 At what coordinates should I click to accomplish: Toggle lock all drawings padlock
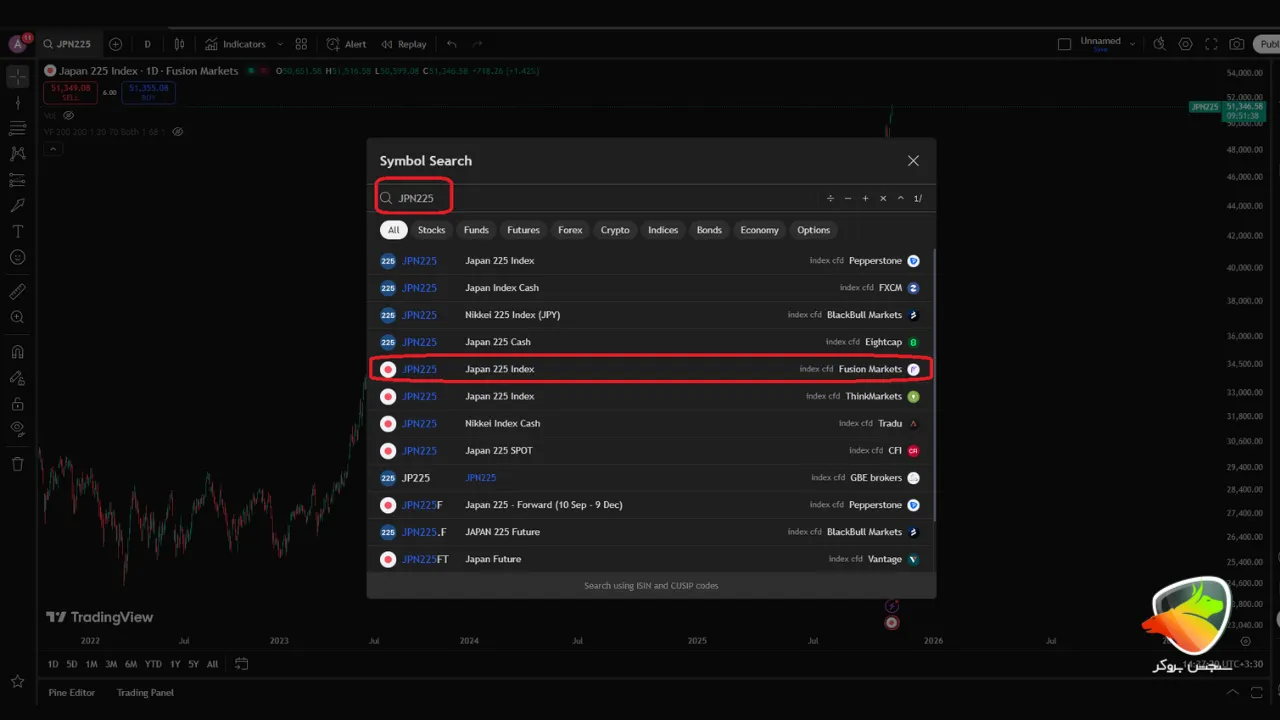17,404
